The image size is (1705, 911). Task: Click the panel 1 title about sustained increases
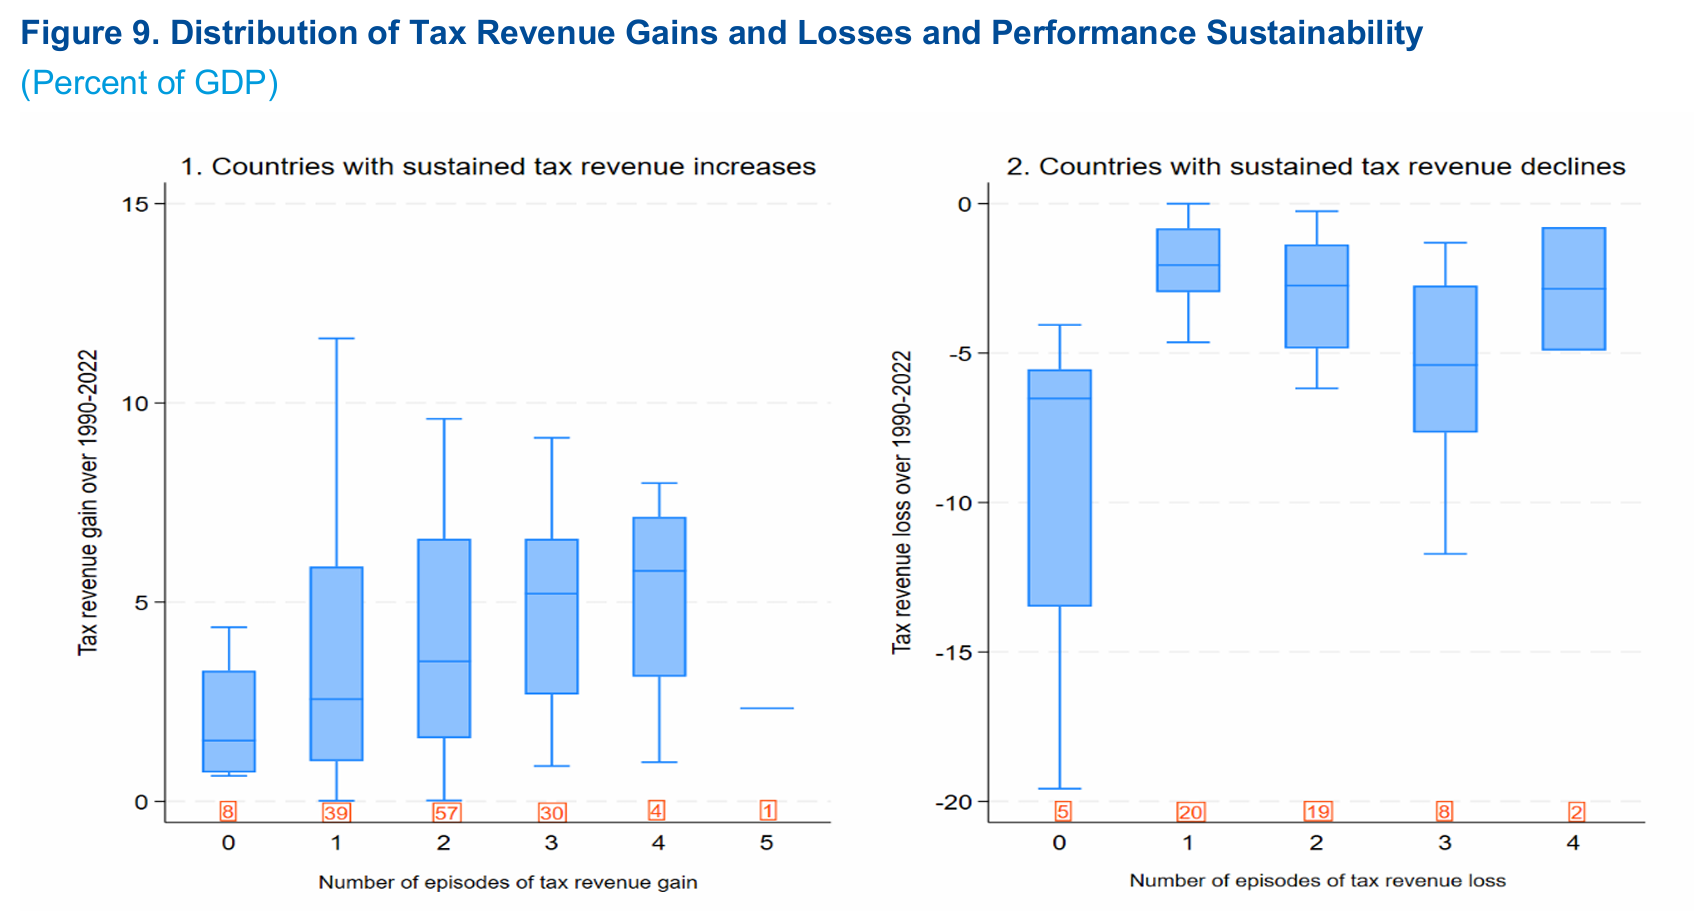tap(498, 166)
